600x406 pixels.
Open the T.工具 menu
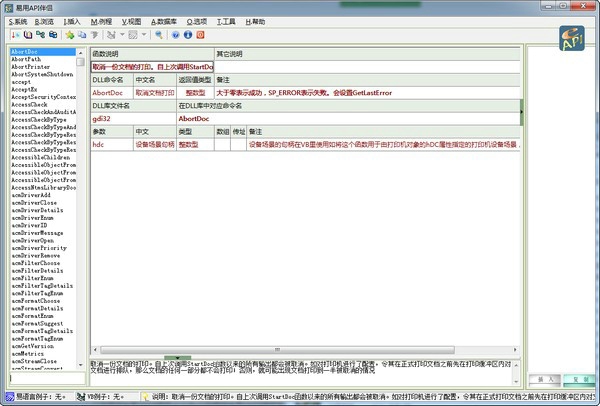225,20
